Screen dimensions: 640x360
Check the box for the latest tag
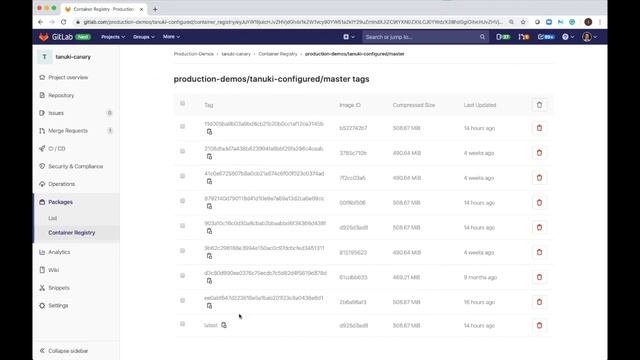182,324
